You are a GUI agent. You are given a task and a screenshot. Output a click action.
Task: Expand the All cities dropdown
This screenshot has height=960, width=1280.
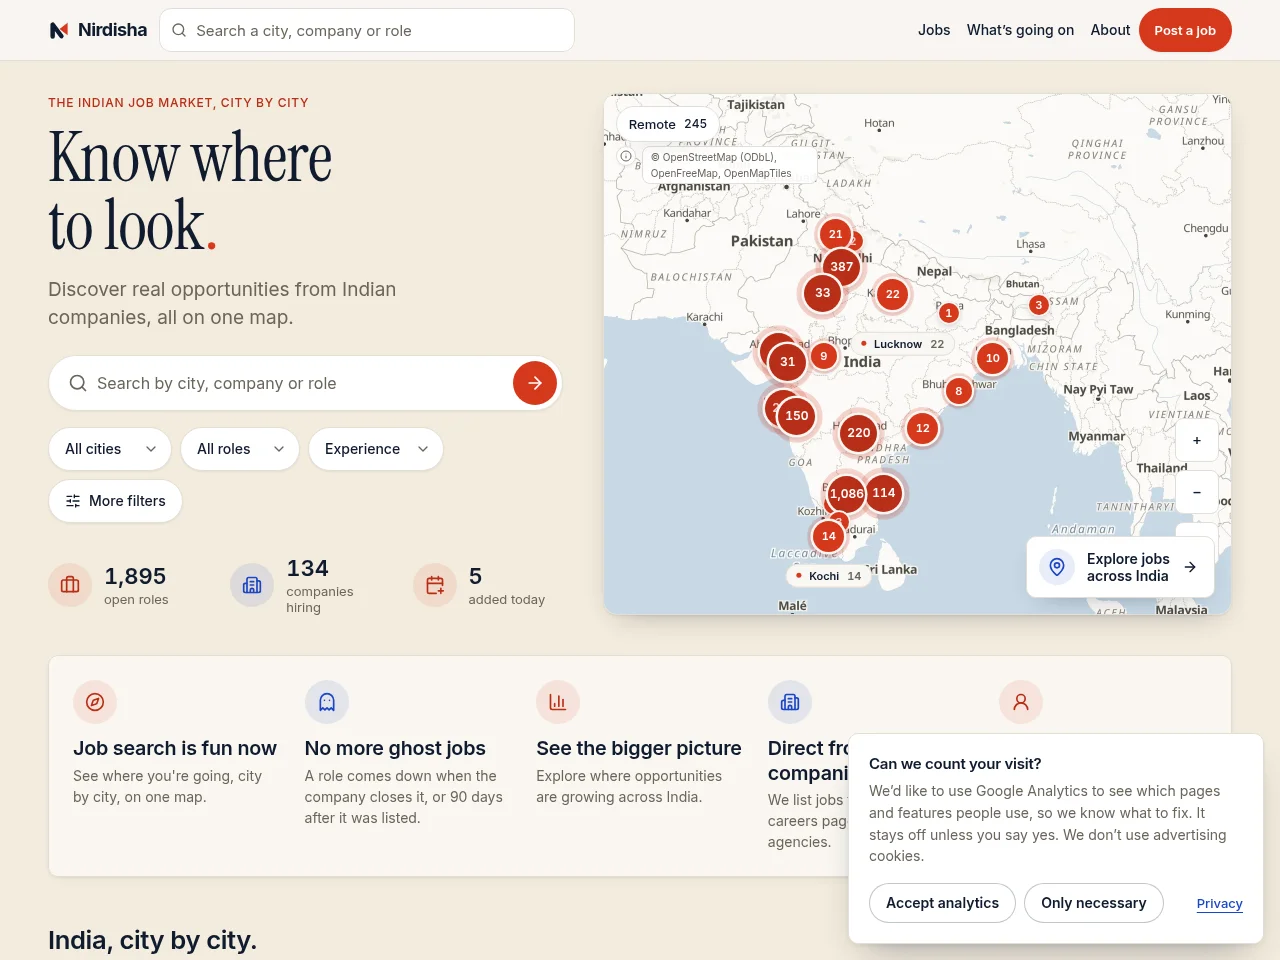[x=110, y=449]
